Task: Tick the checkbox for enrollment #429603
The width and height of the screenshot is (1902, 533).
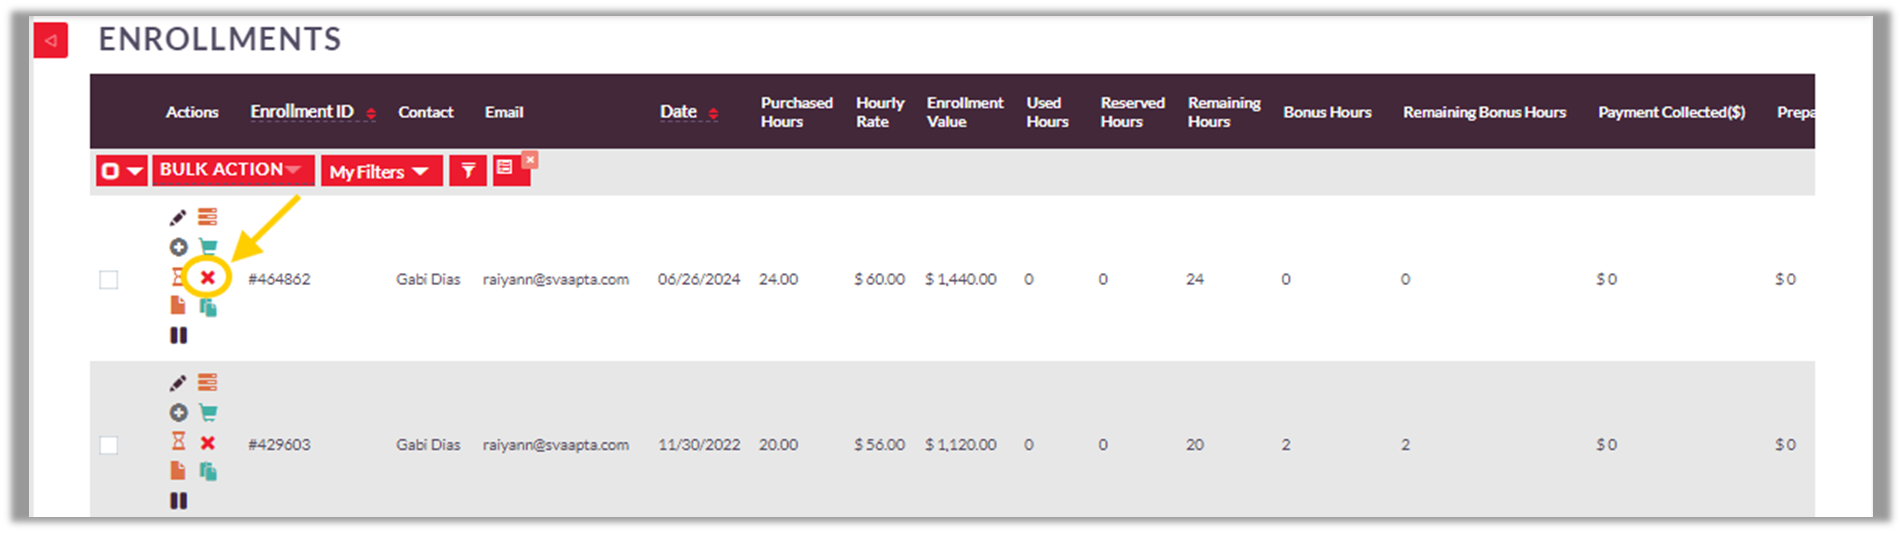Action: point(108,445)
